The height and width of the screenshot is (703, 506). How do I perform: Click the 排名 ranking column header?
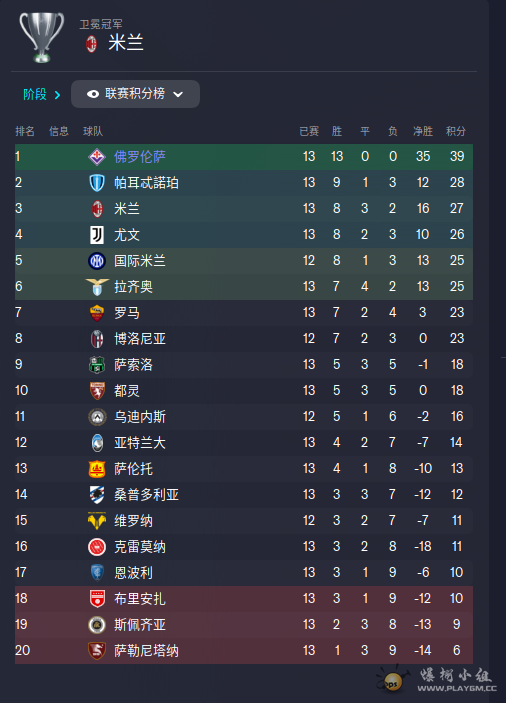[25, 131]
